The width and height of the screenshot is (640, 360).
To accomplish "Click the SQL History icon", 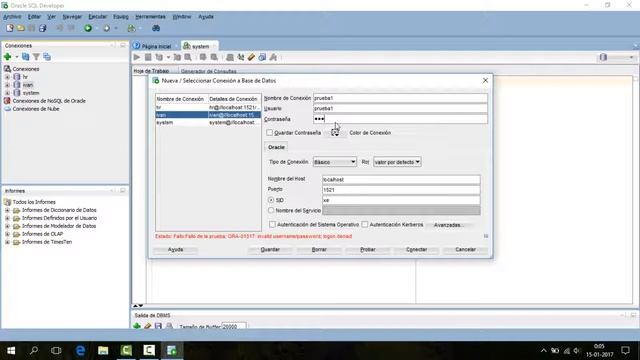I will [x=262, y=57].
